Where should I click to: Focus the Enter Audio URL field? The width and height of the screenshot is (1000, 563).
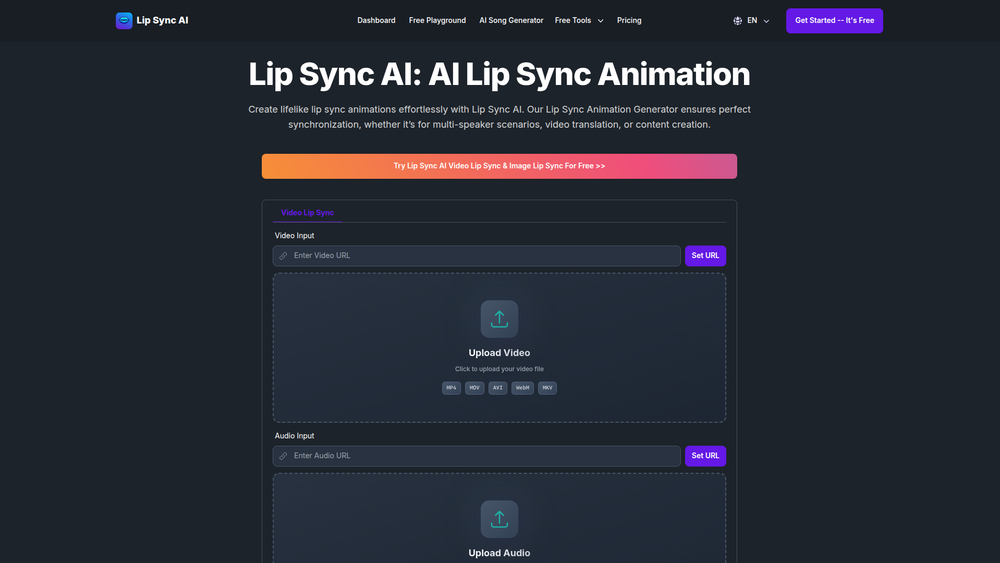[476, 456]
